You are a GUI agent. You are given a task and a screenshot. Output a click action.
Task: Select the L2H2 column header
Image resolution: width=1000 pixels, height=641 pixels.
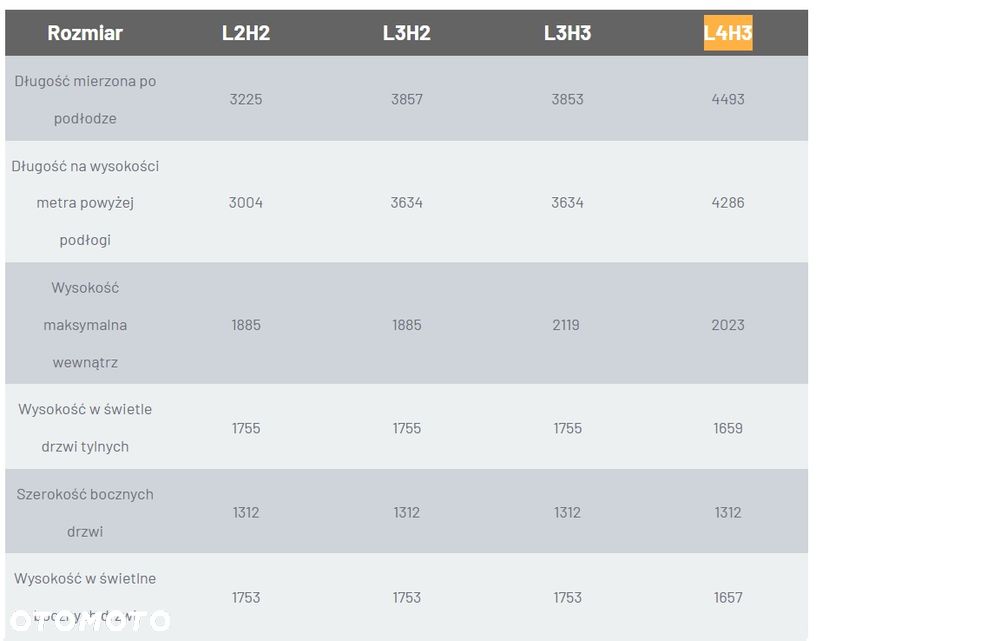click(x=246, y=33)
